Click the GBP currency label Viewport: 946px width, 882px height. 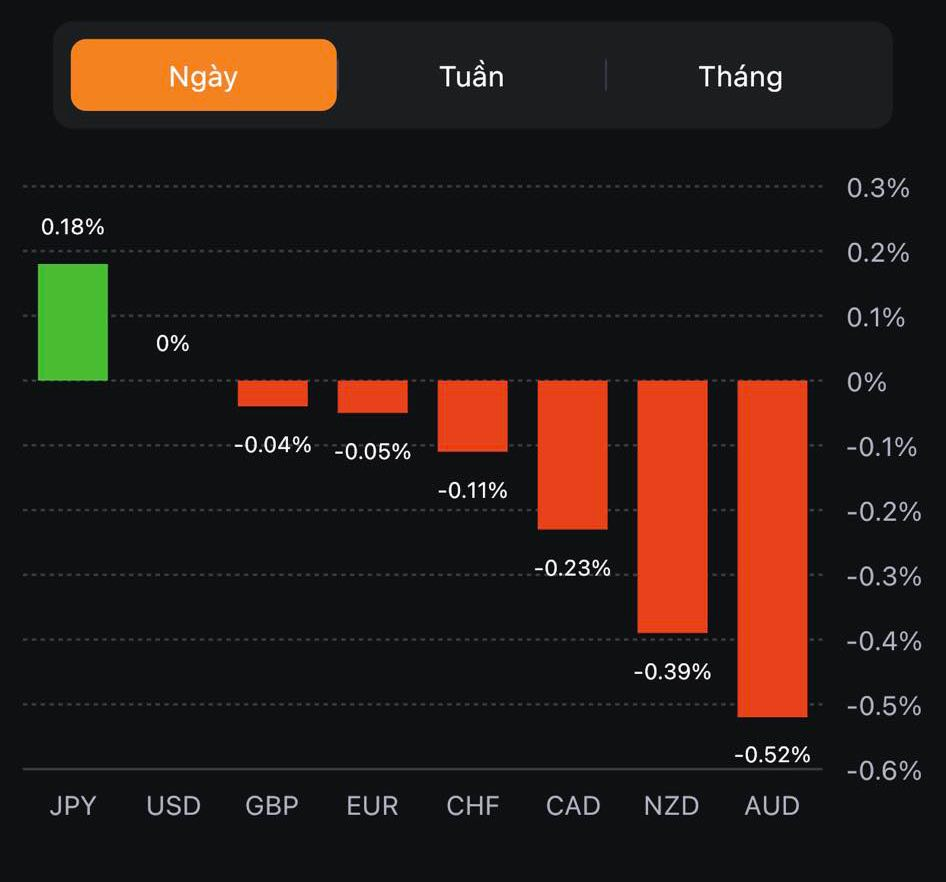click(272, 806)
